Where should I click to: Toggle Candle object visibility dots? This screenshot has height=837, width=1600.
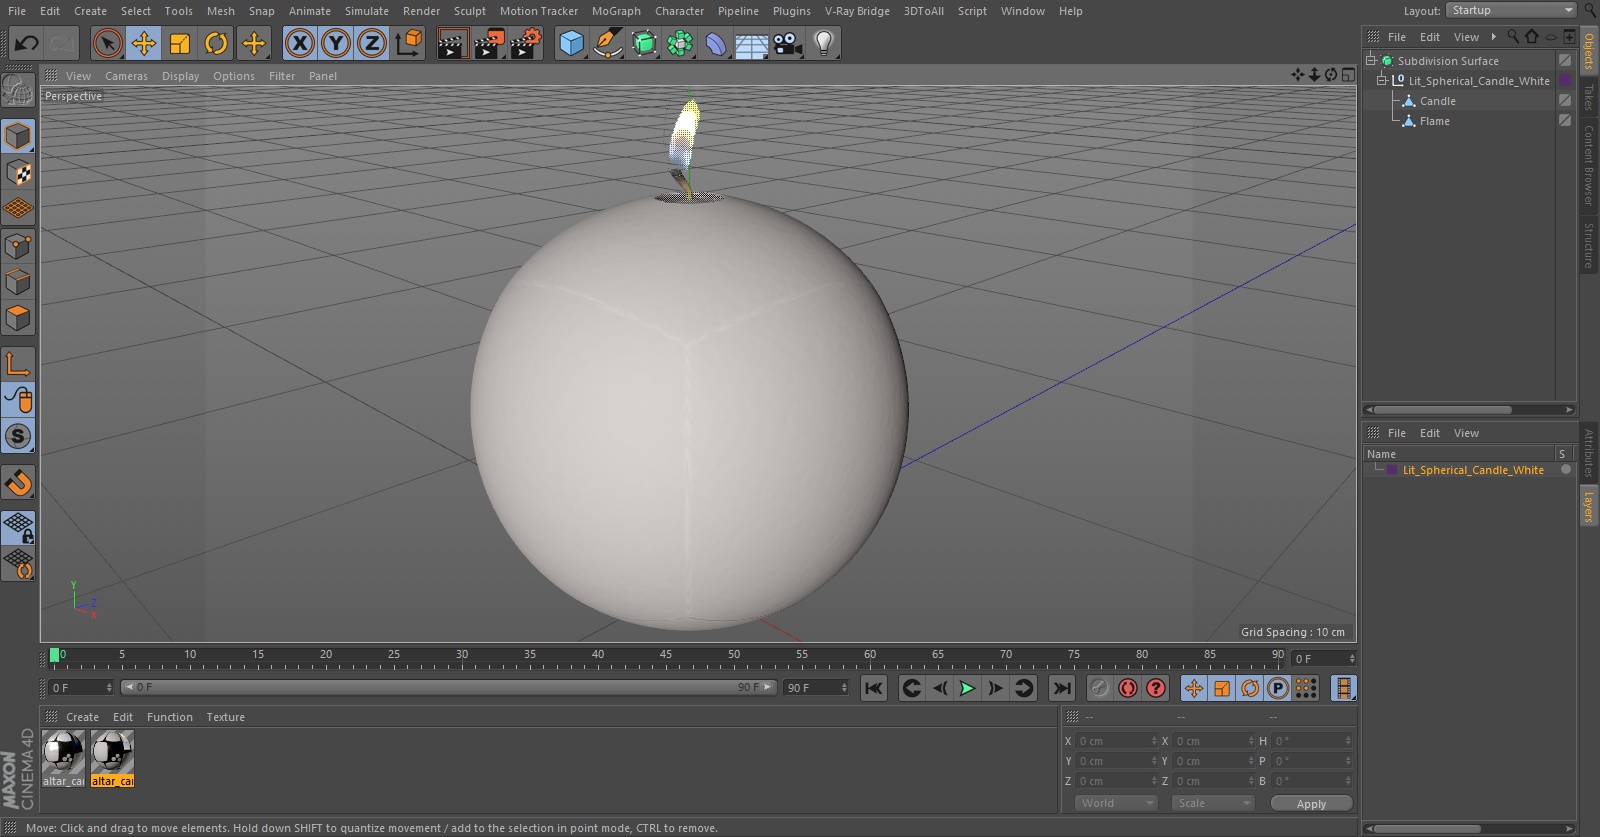tap(1565, 101)
